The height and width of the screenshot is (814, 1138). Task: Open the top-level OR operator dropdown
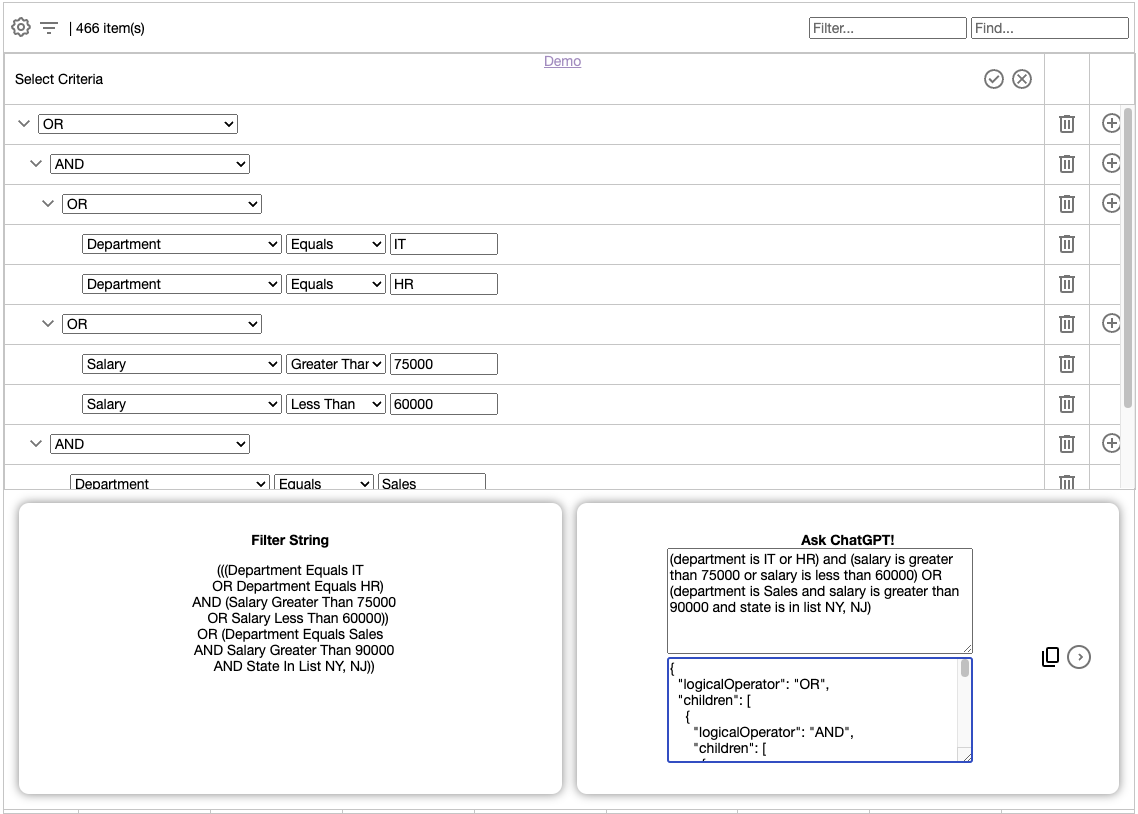click(138, 124)
